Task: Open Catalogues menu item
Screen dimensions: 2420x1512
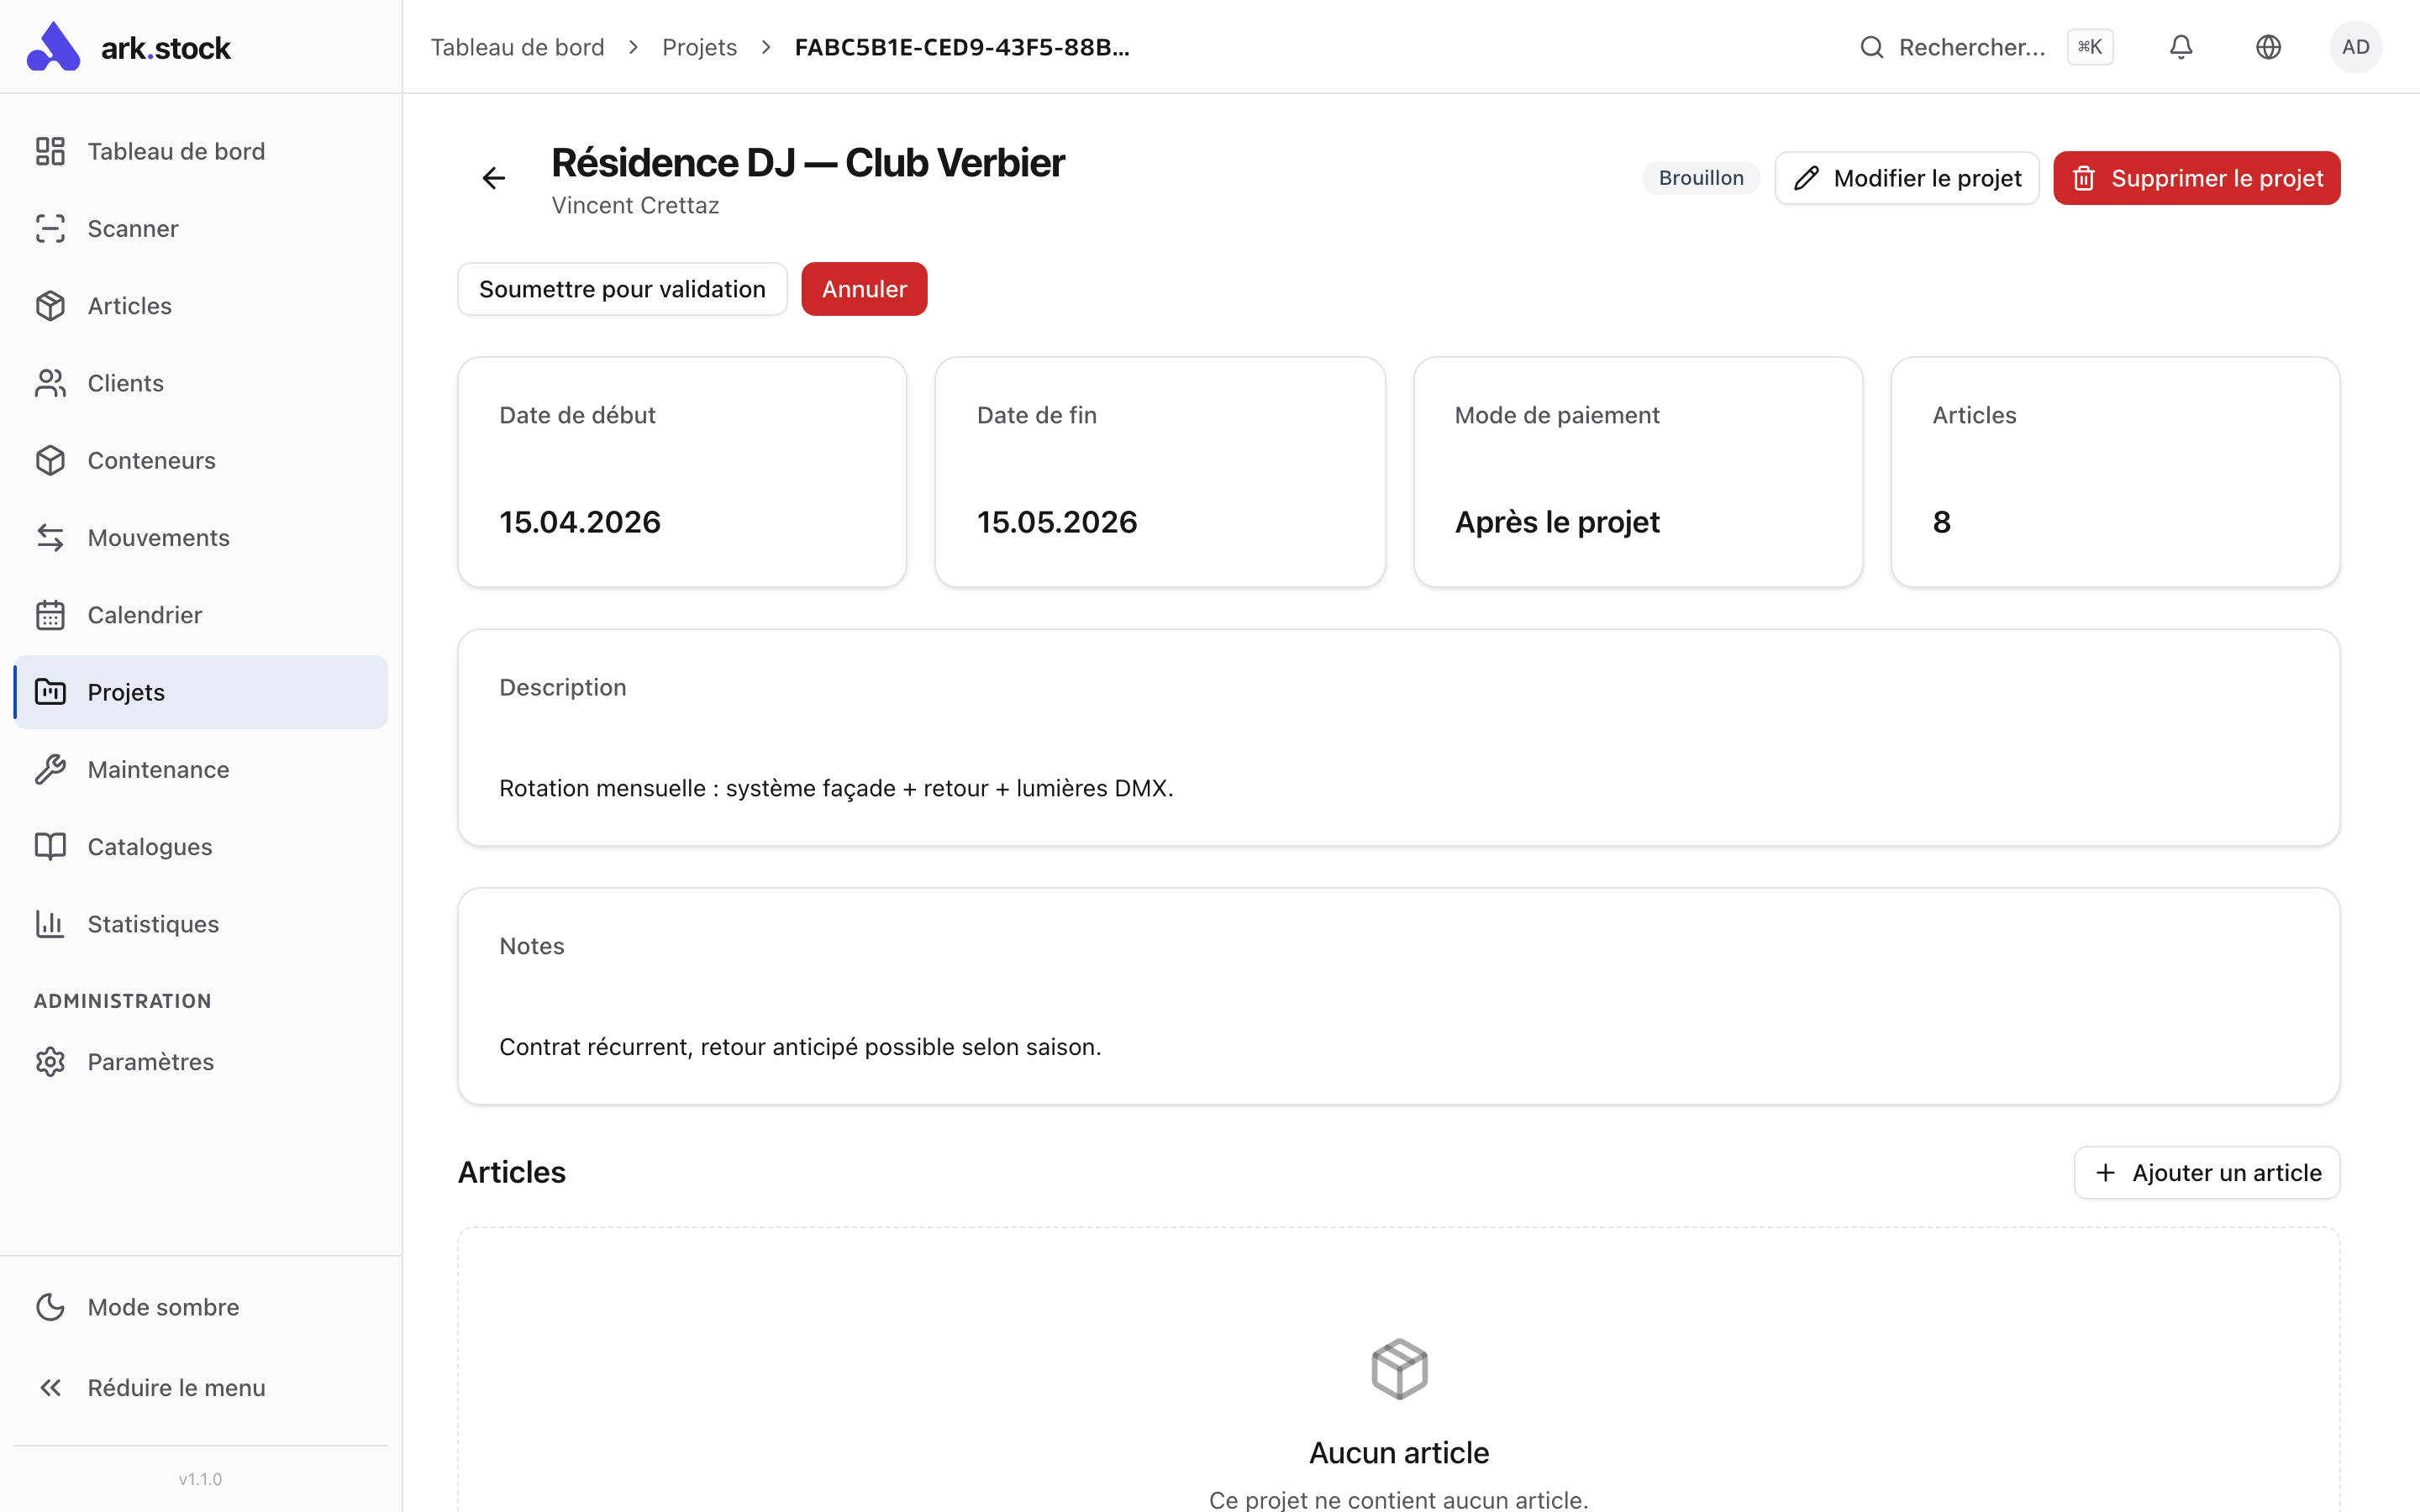Action: [201, 846]
